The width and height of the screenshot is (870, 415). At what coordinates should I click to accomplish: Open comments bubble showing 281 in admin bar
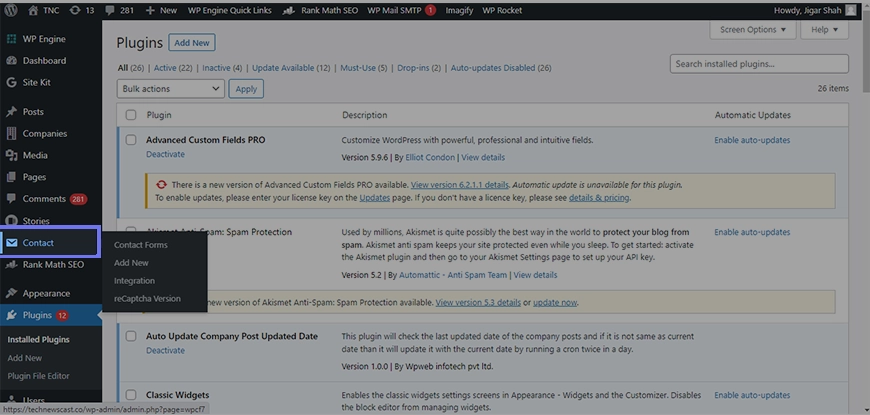point(109,10)
